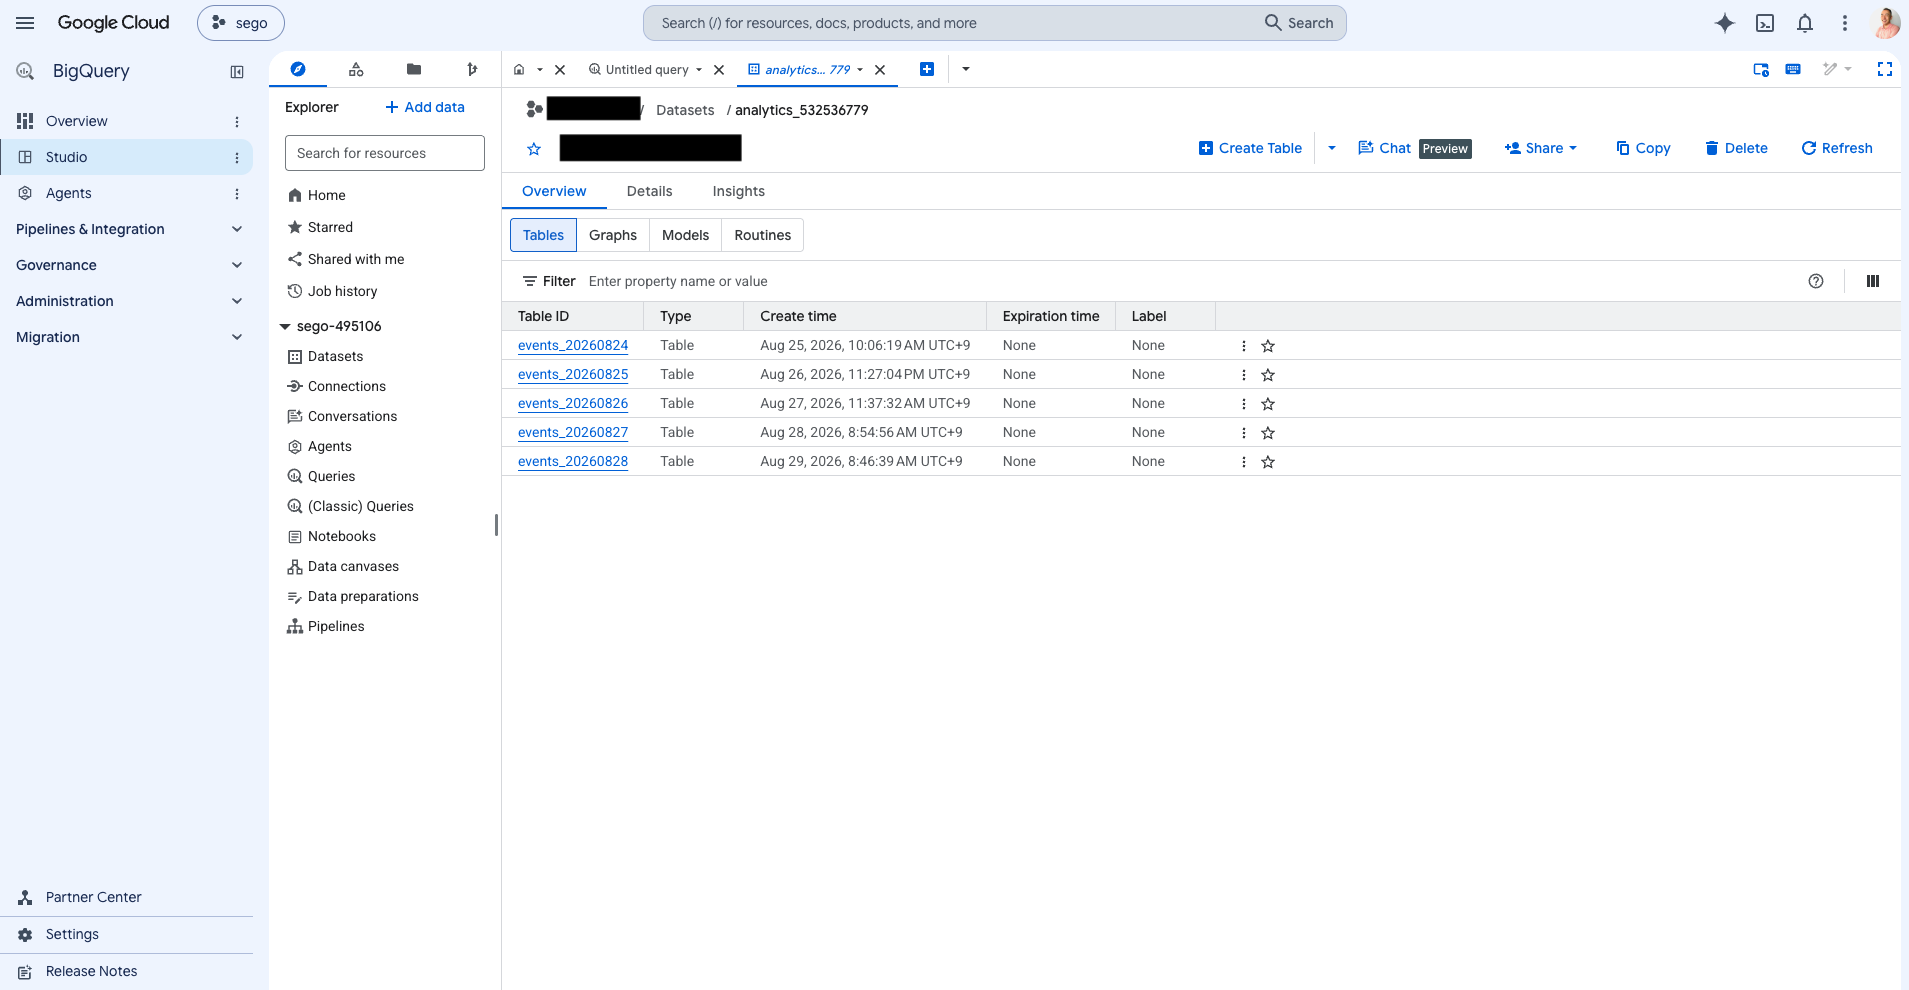Viewport: 1909px width, 990px height.
Task: Open the folder icon tab in Explorer
Action: pos(414,69)
